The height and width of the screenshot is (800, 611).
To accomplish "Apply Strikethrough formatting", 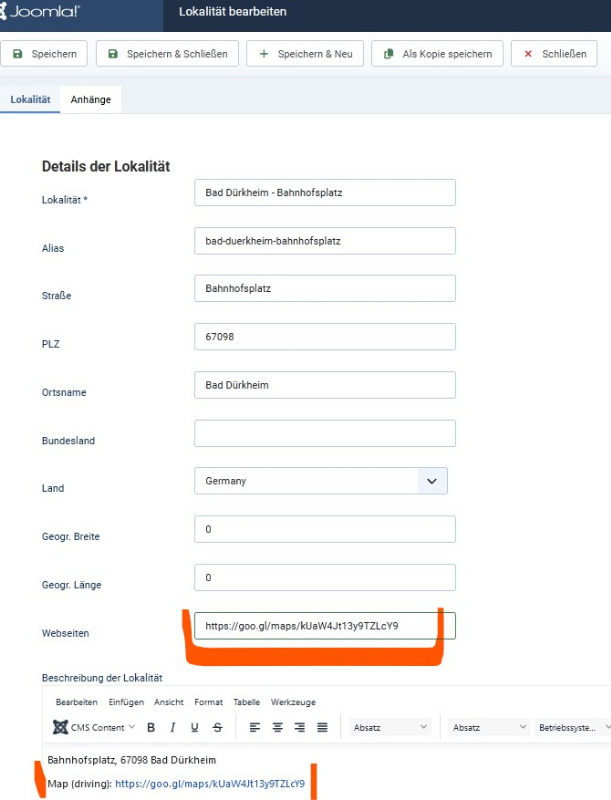I will (217, 728).
